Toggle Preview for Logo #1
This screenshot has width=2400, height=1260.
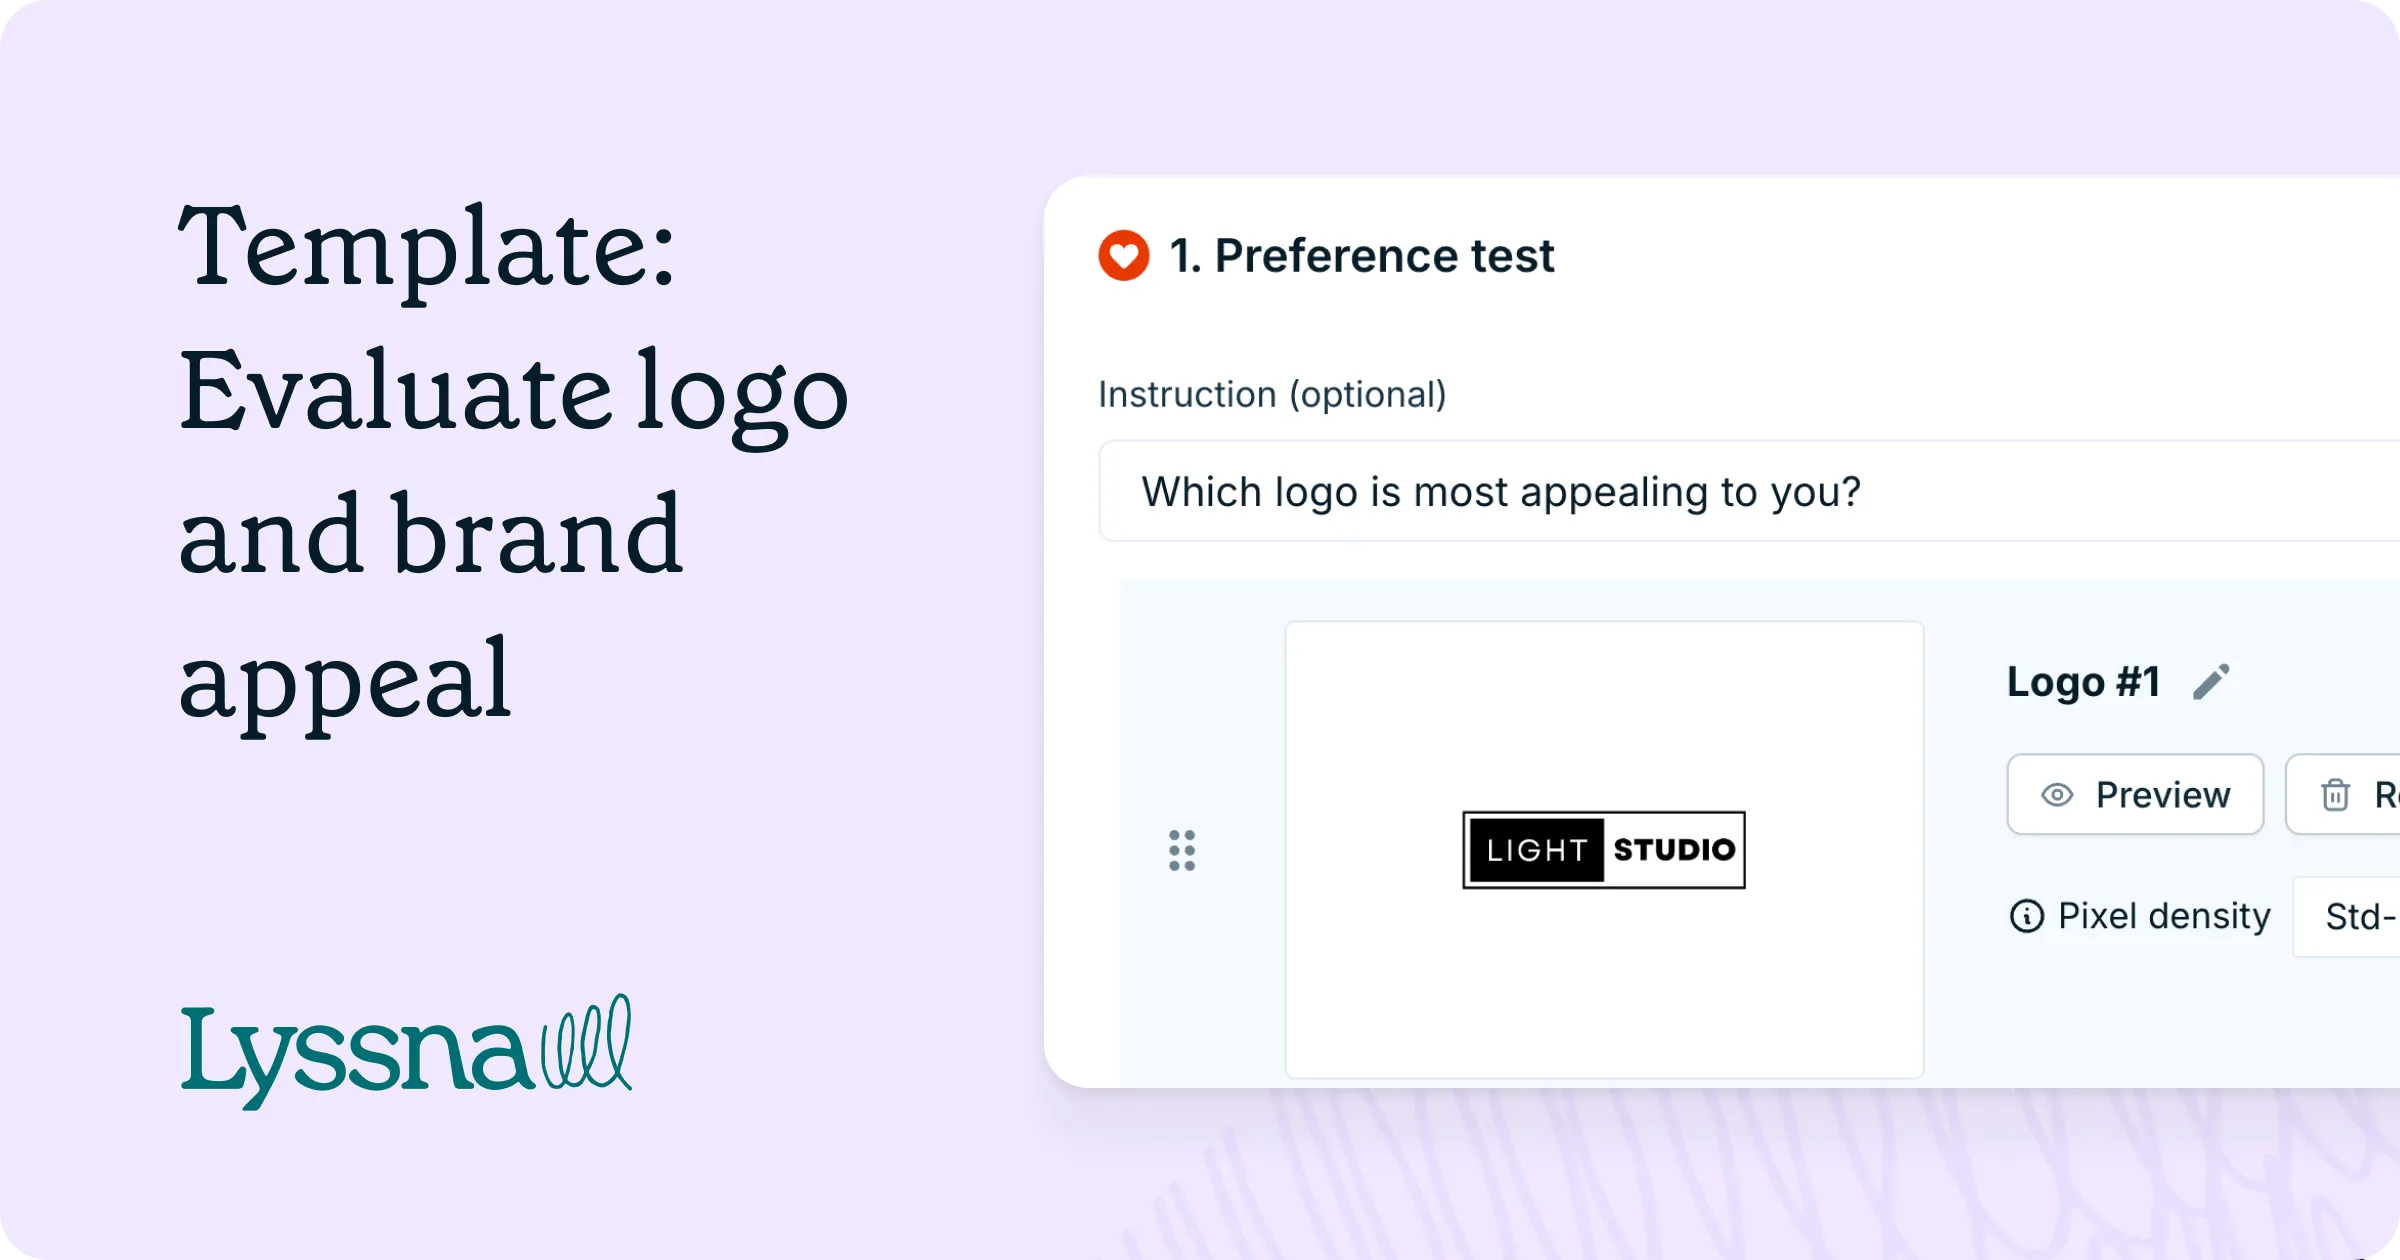(2135, 794)
